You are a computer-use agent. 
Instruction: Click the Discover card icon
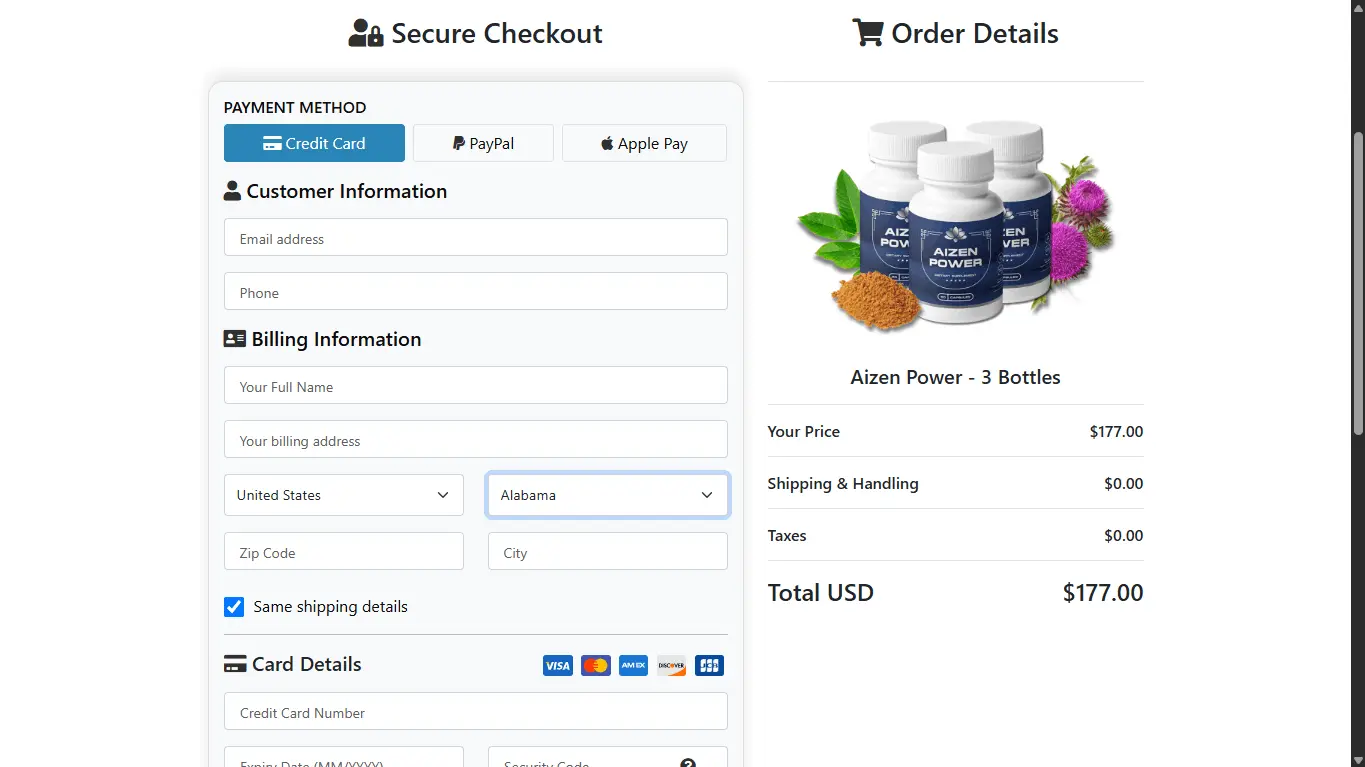[x=671, y=665]
